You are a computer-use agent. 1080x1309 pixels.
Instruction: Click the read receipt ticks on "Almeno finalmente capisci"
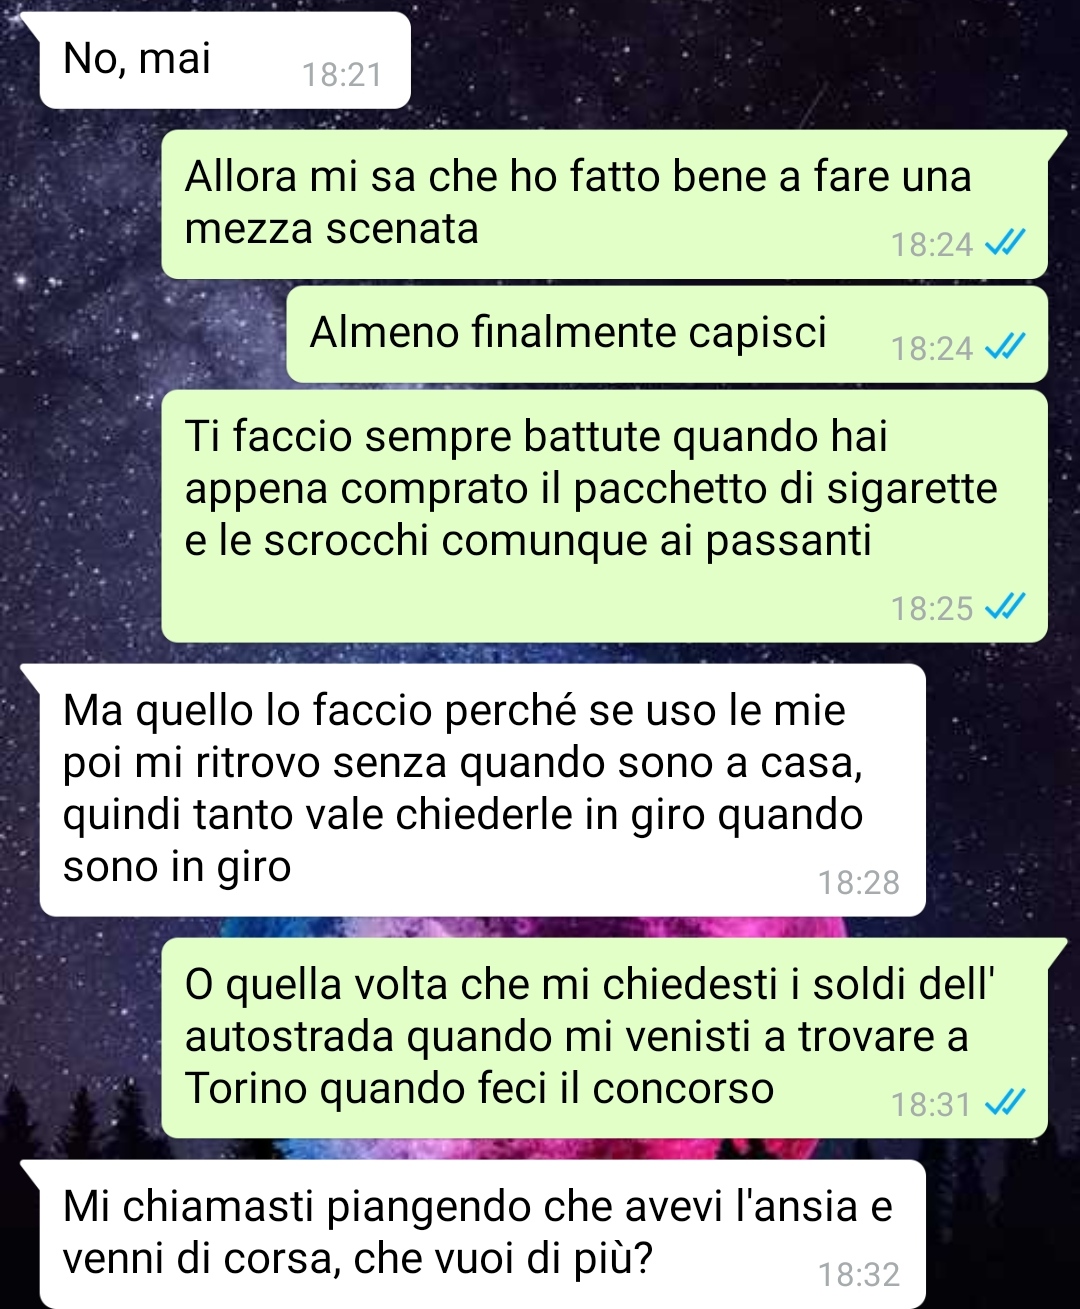[1004, 347]
